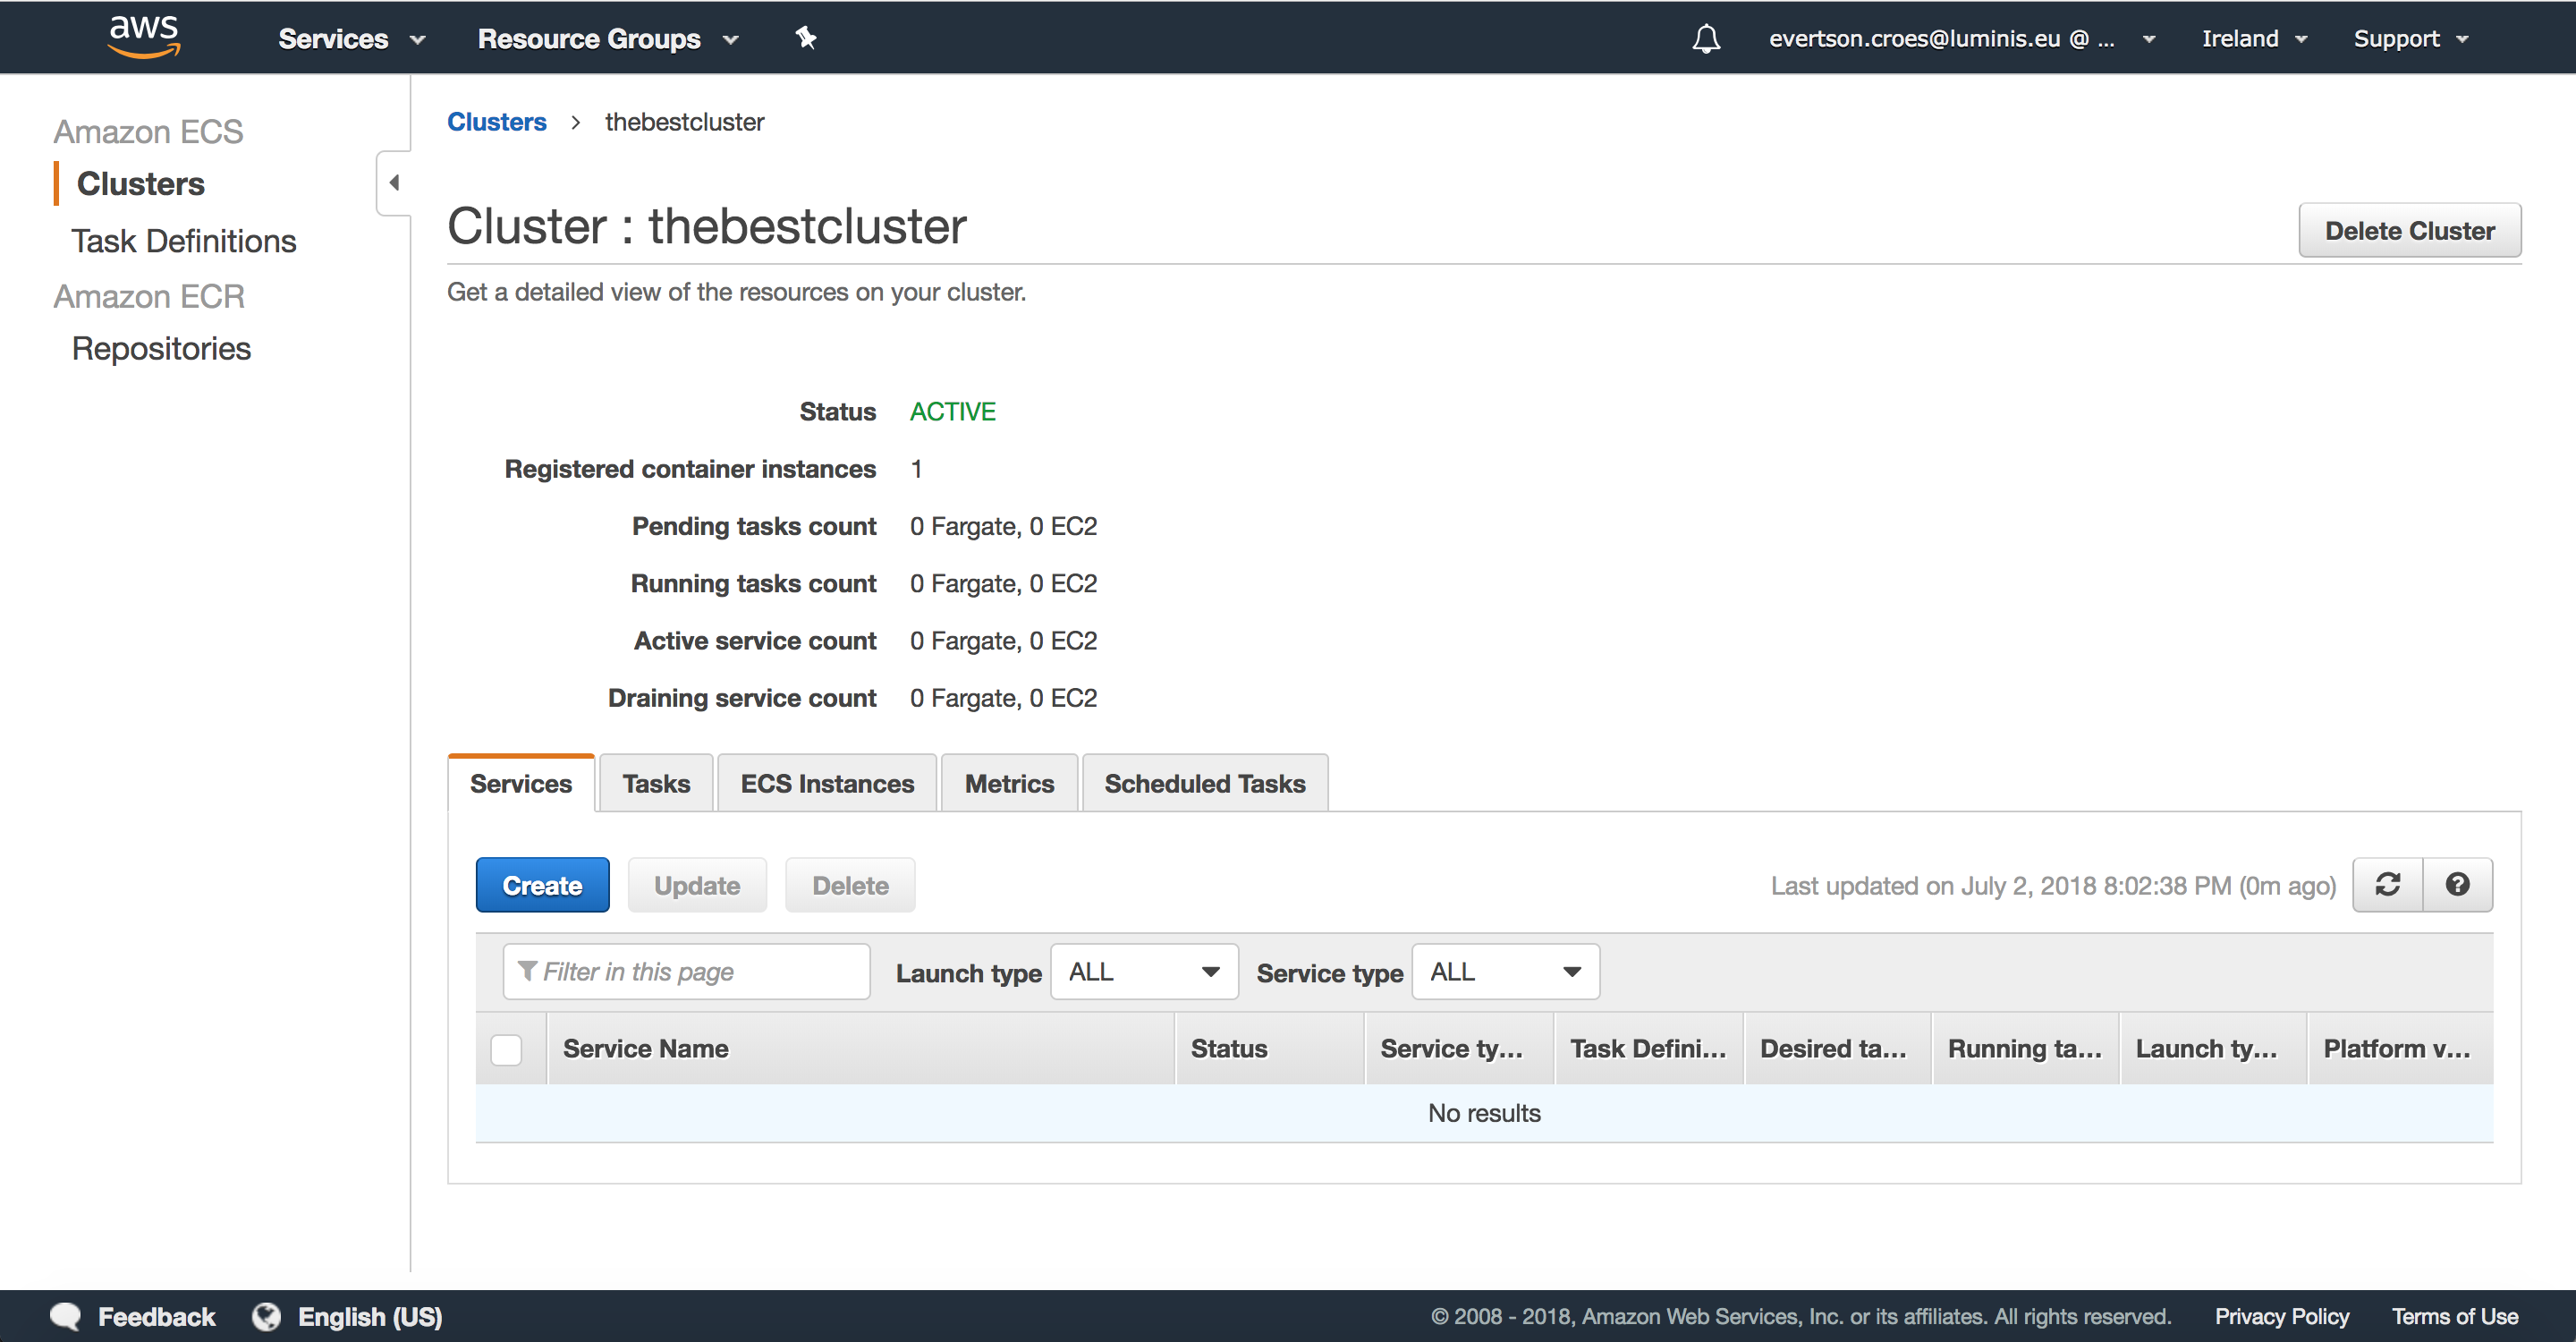Switch to the Scheduled Tasks tab
The height and width of the screenshot is (1342, 2576).
click(x=1204, y=783)
